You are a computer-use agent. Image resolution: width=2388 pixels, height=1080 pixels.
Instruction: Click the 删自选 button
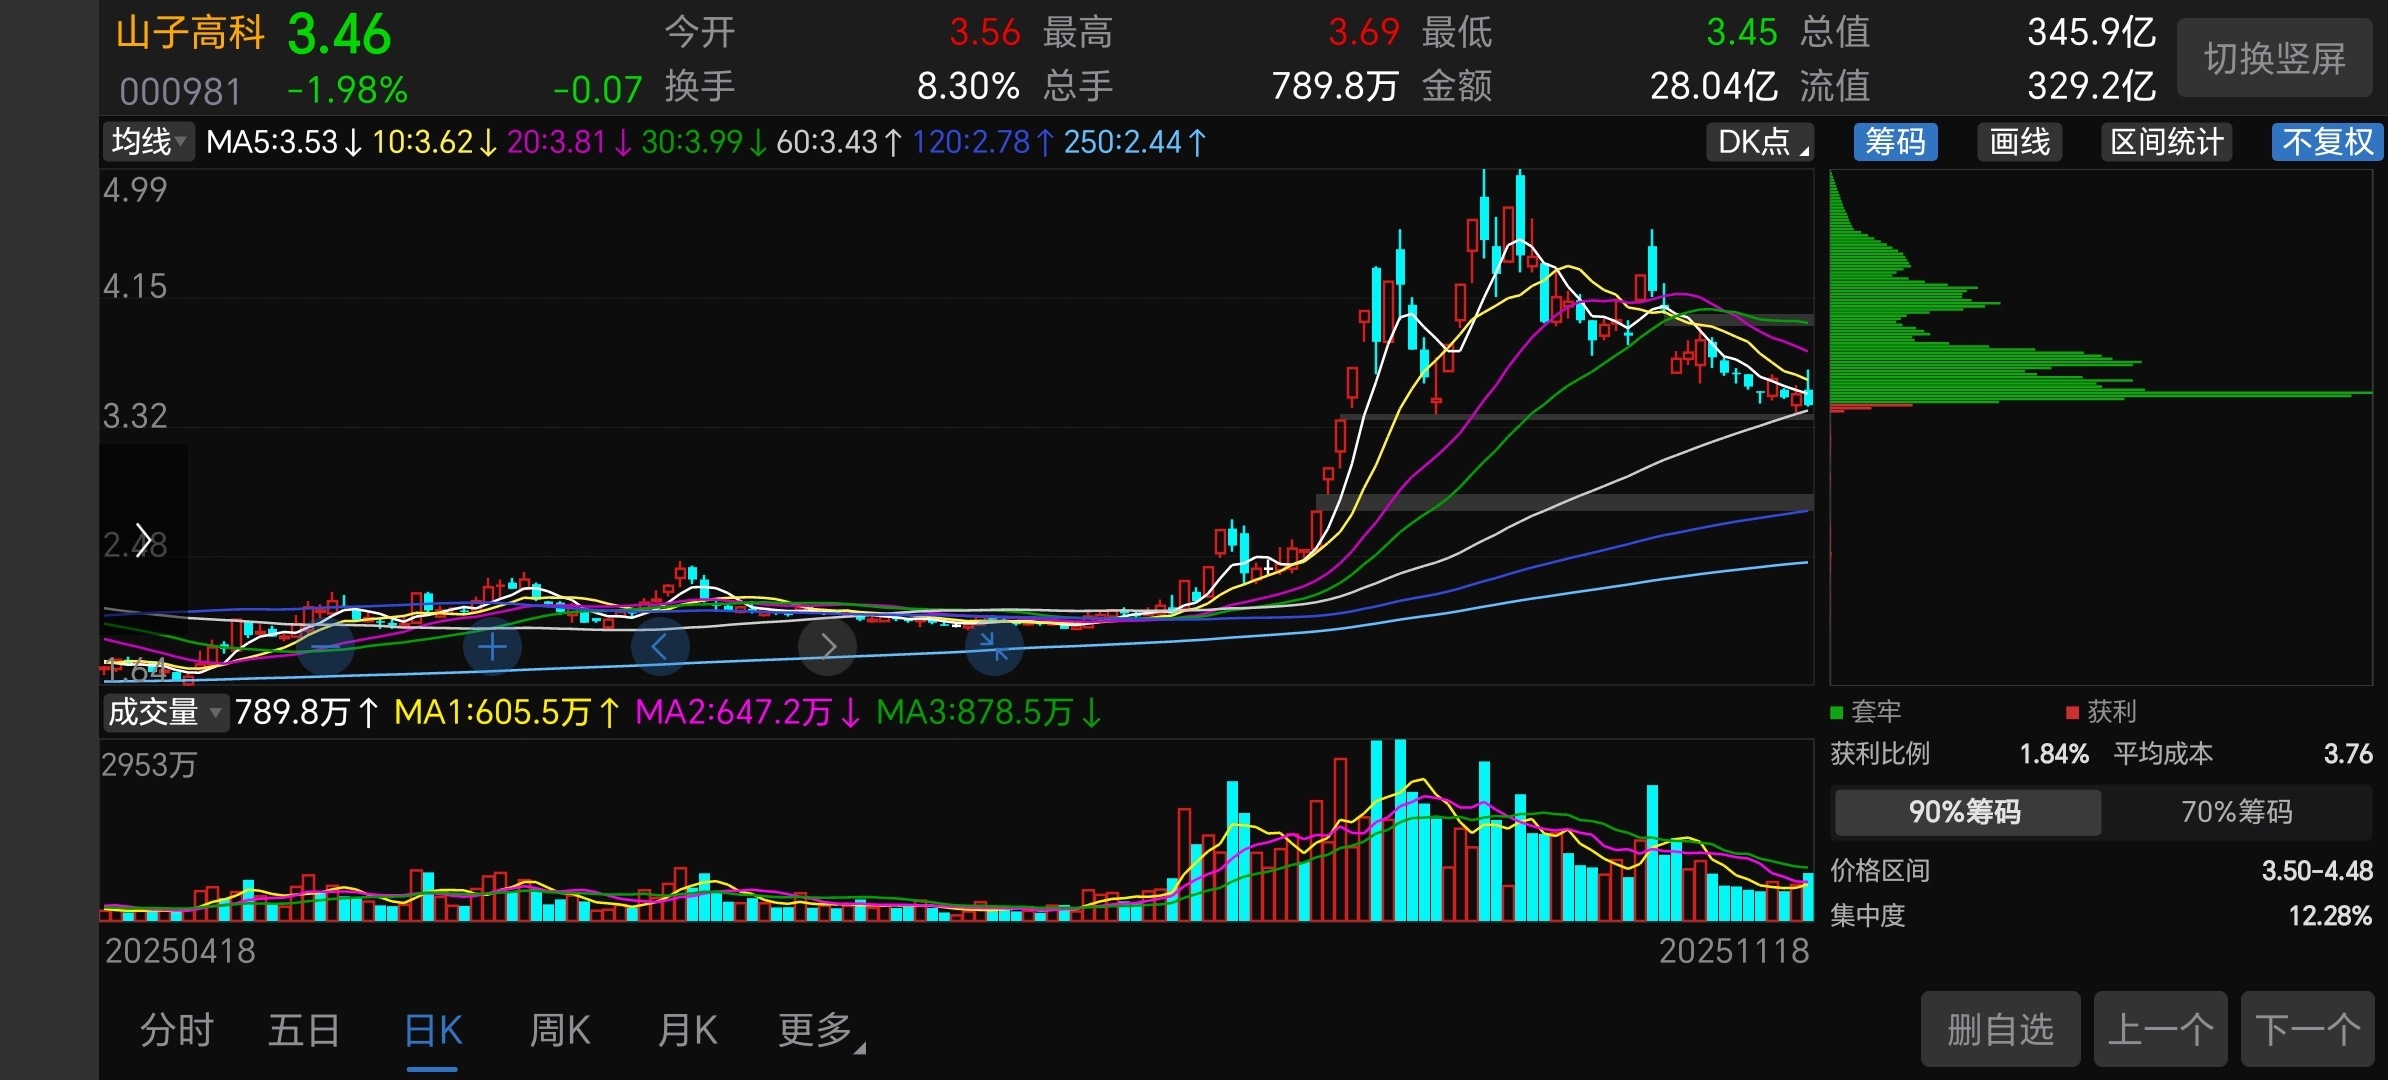click(x=2000, y=1029)
